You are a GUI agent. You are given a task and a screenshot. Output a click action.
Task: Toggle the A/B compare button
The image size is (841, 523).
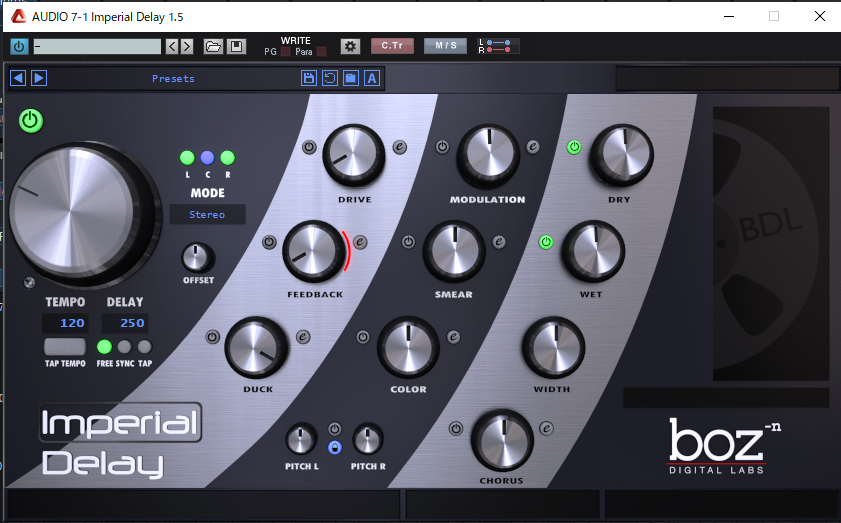(372, 78)
